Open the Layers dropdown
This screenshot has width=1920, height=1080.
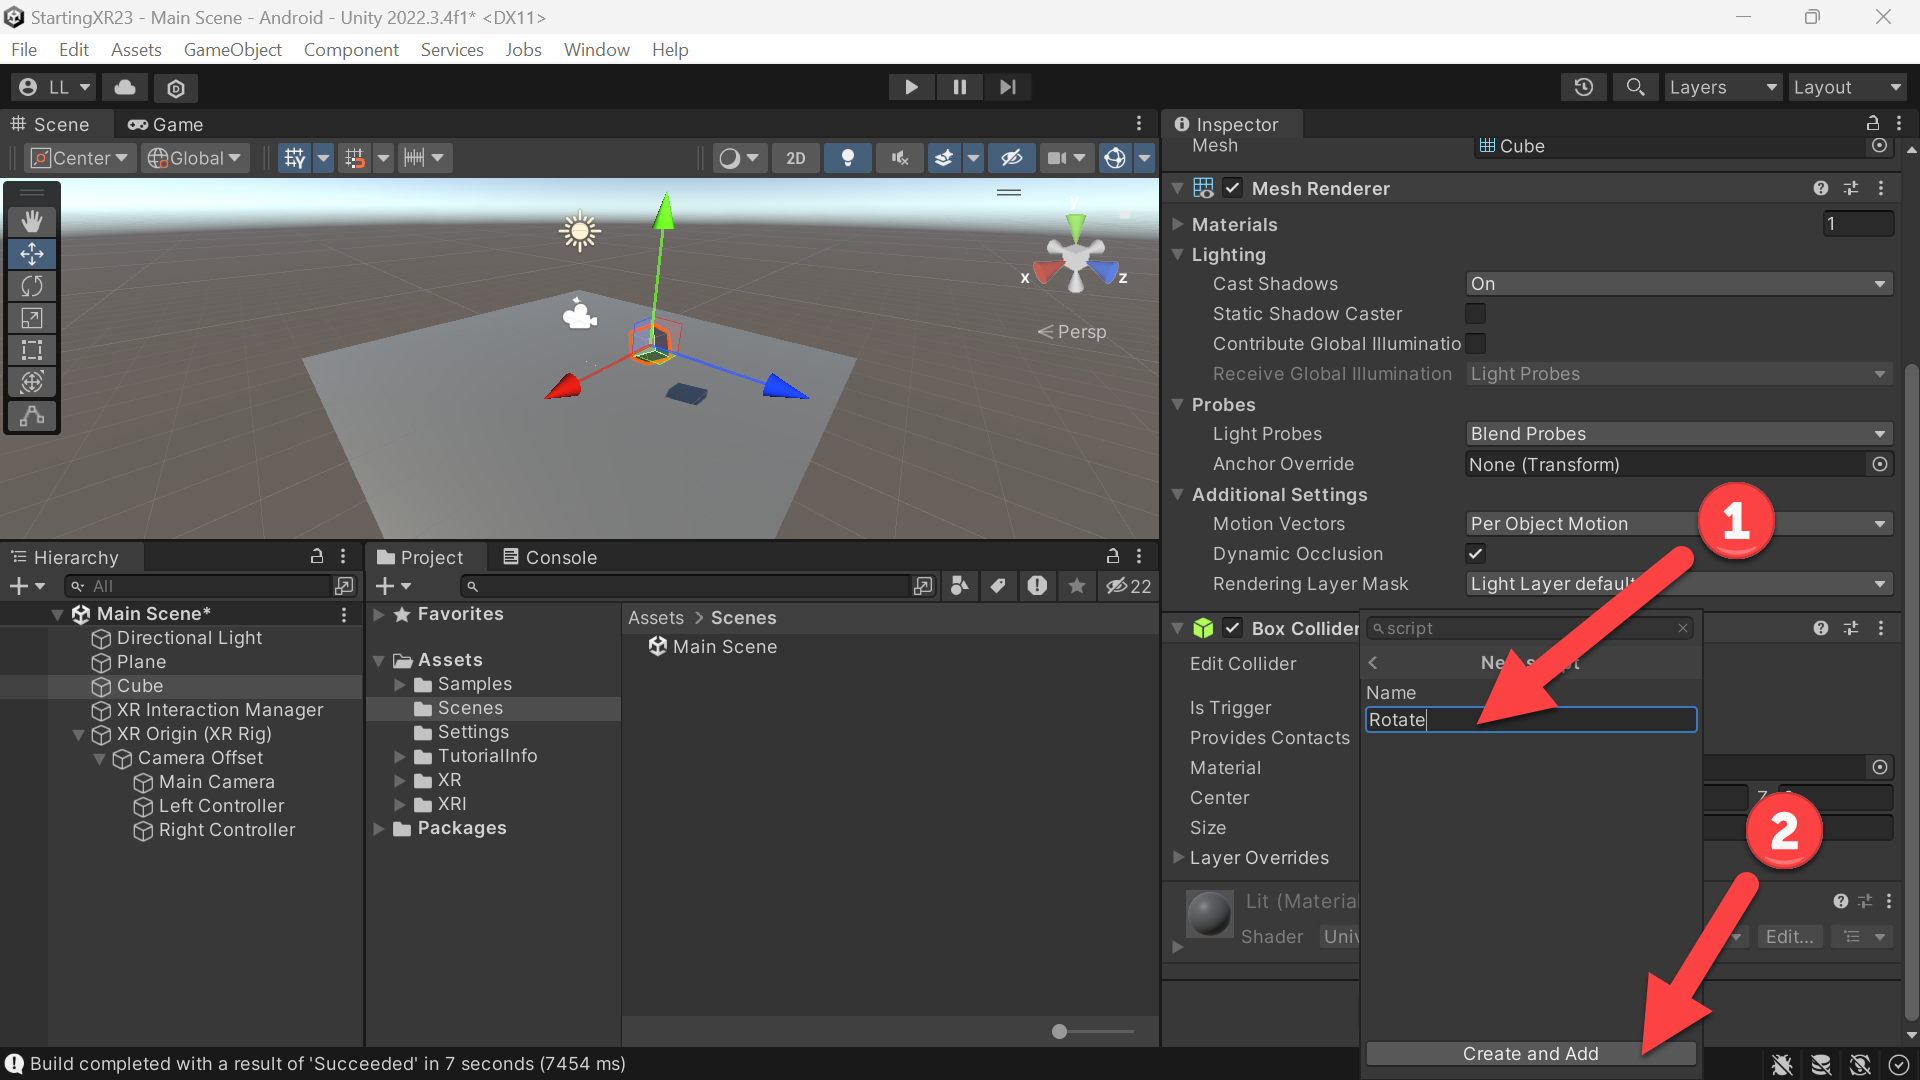pos(1723,87)
